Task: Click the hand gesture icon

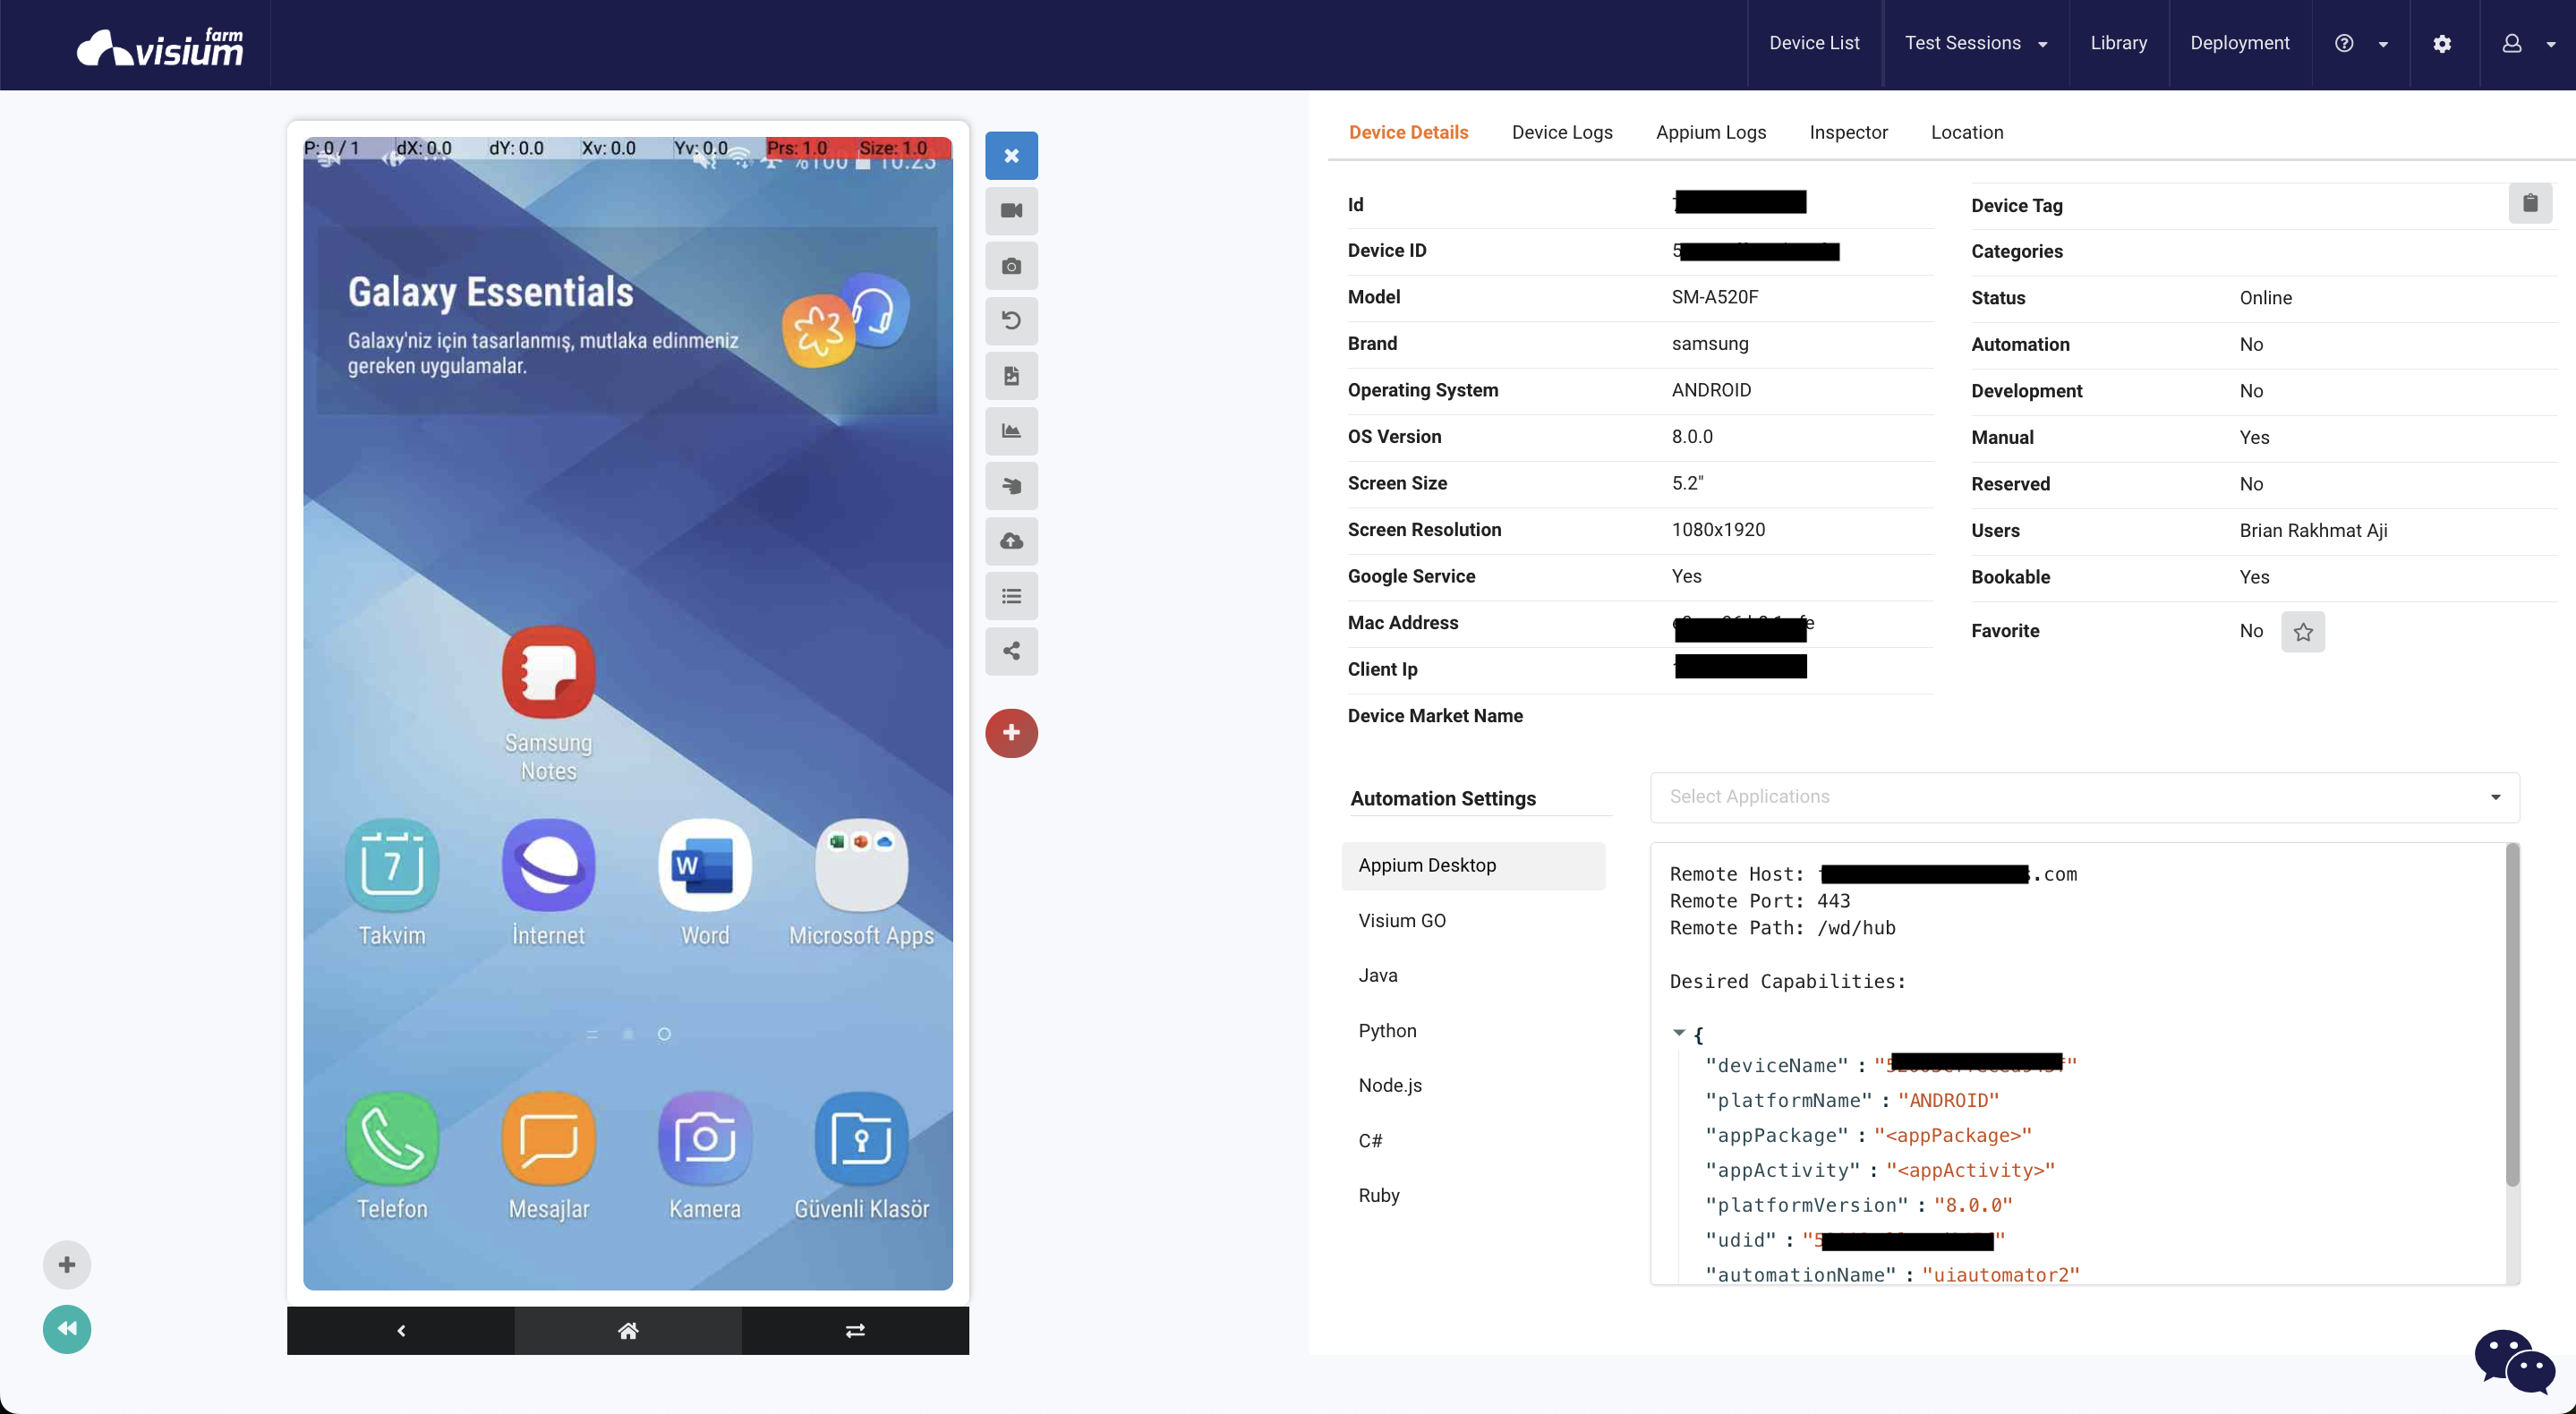Action: [x=1011, y=486]
